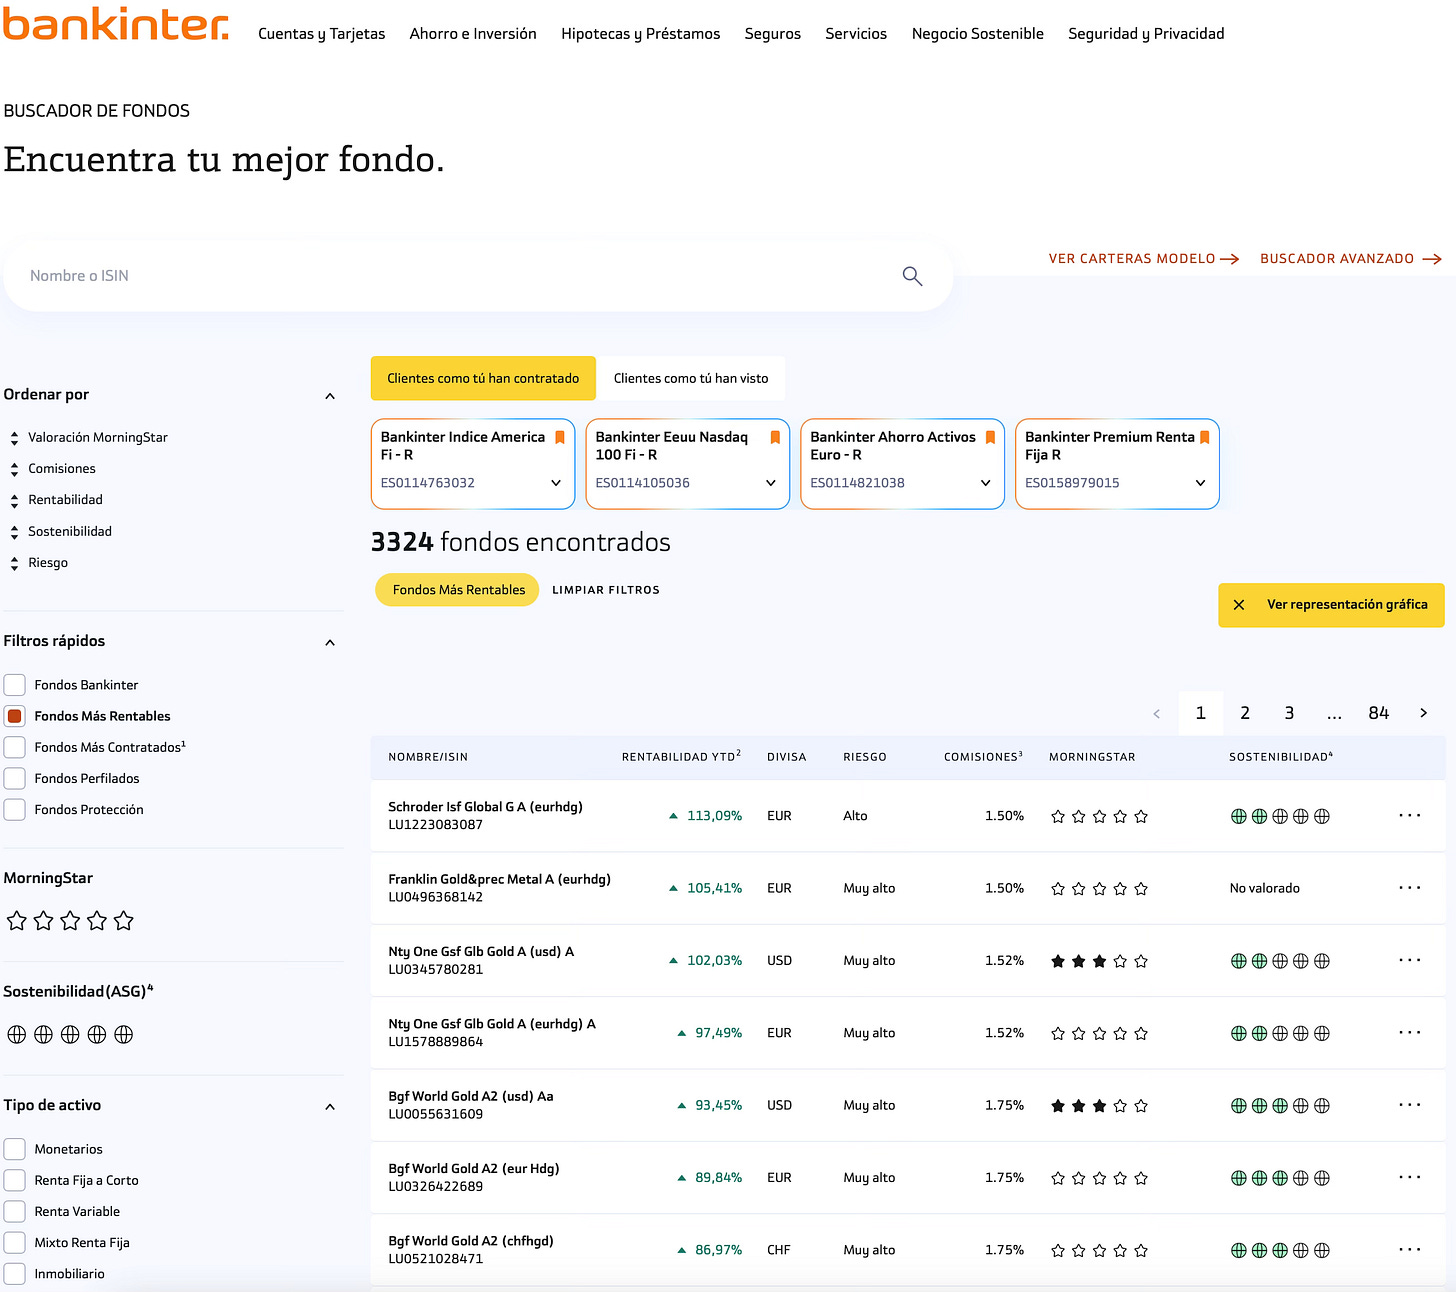Click bookmark icon on Bankinter Indice America card
Viewport: 1456px width, 1292px height.
(560, 437)
